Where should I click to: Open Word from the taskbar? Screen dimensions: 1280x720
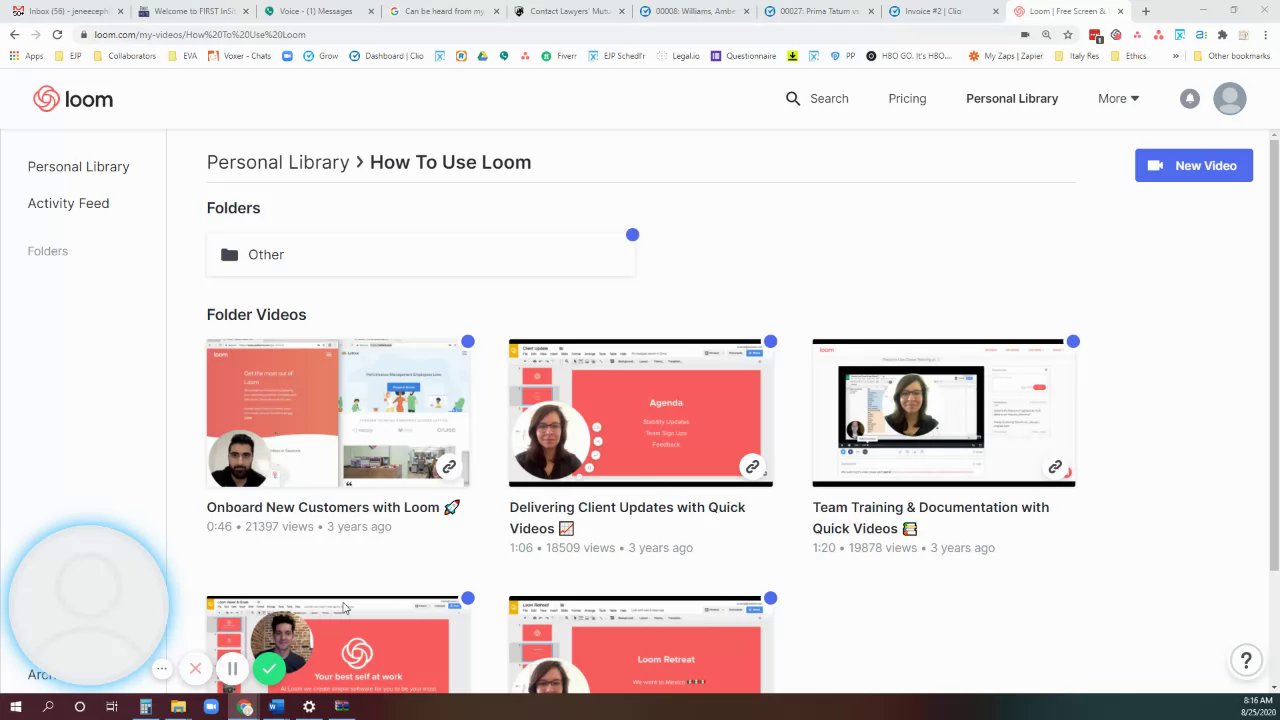click(276, 707)
